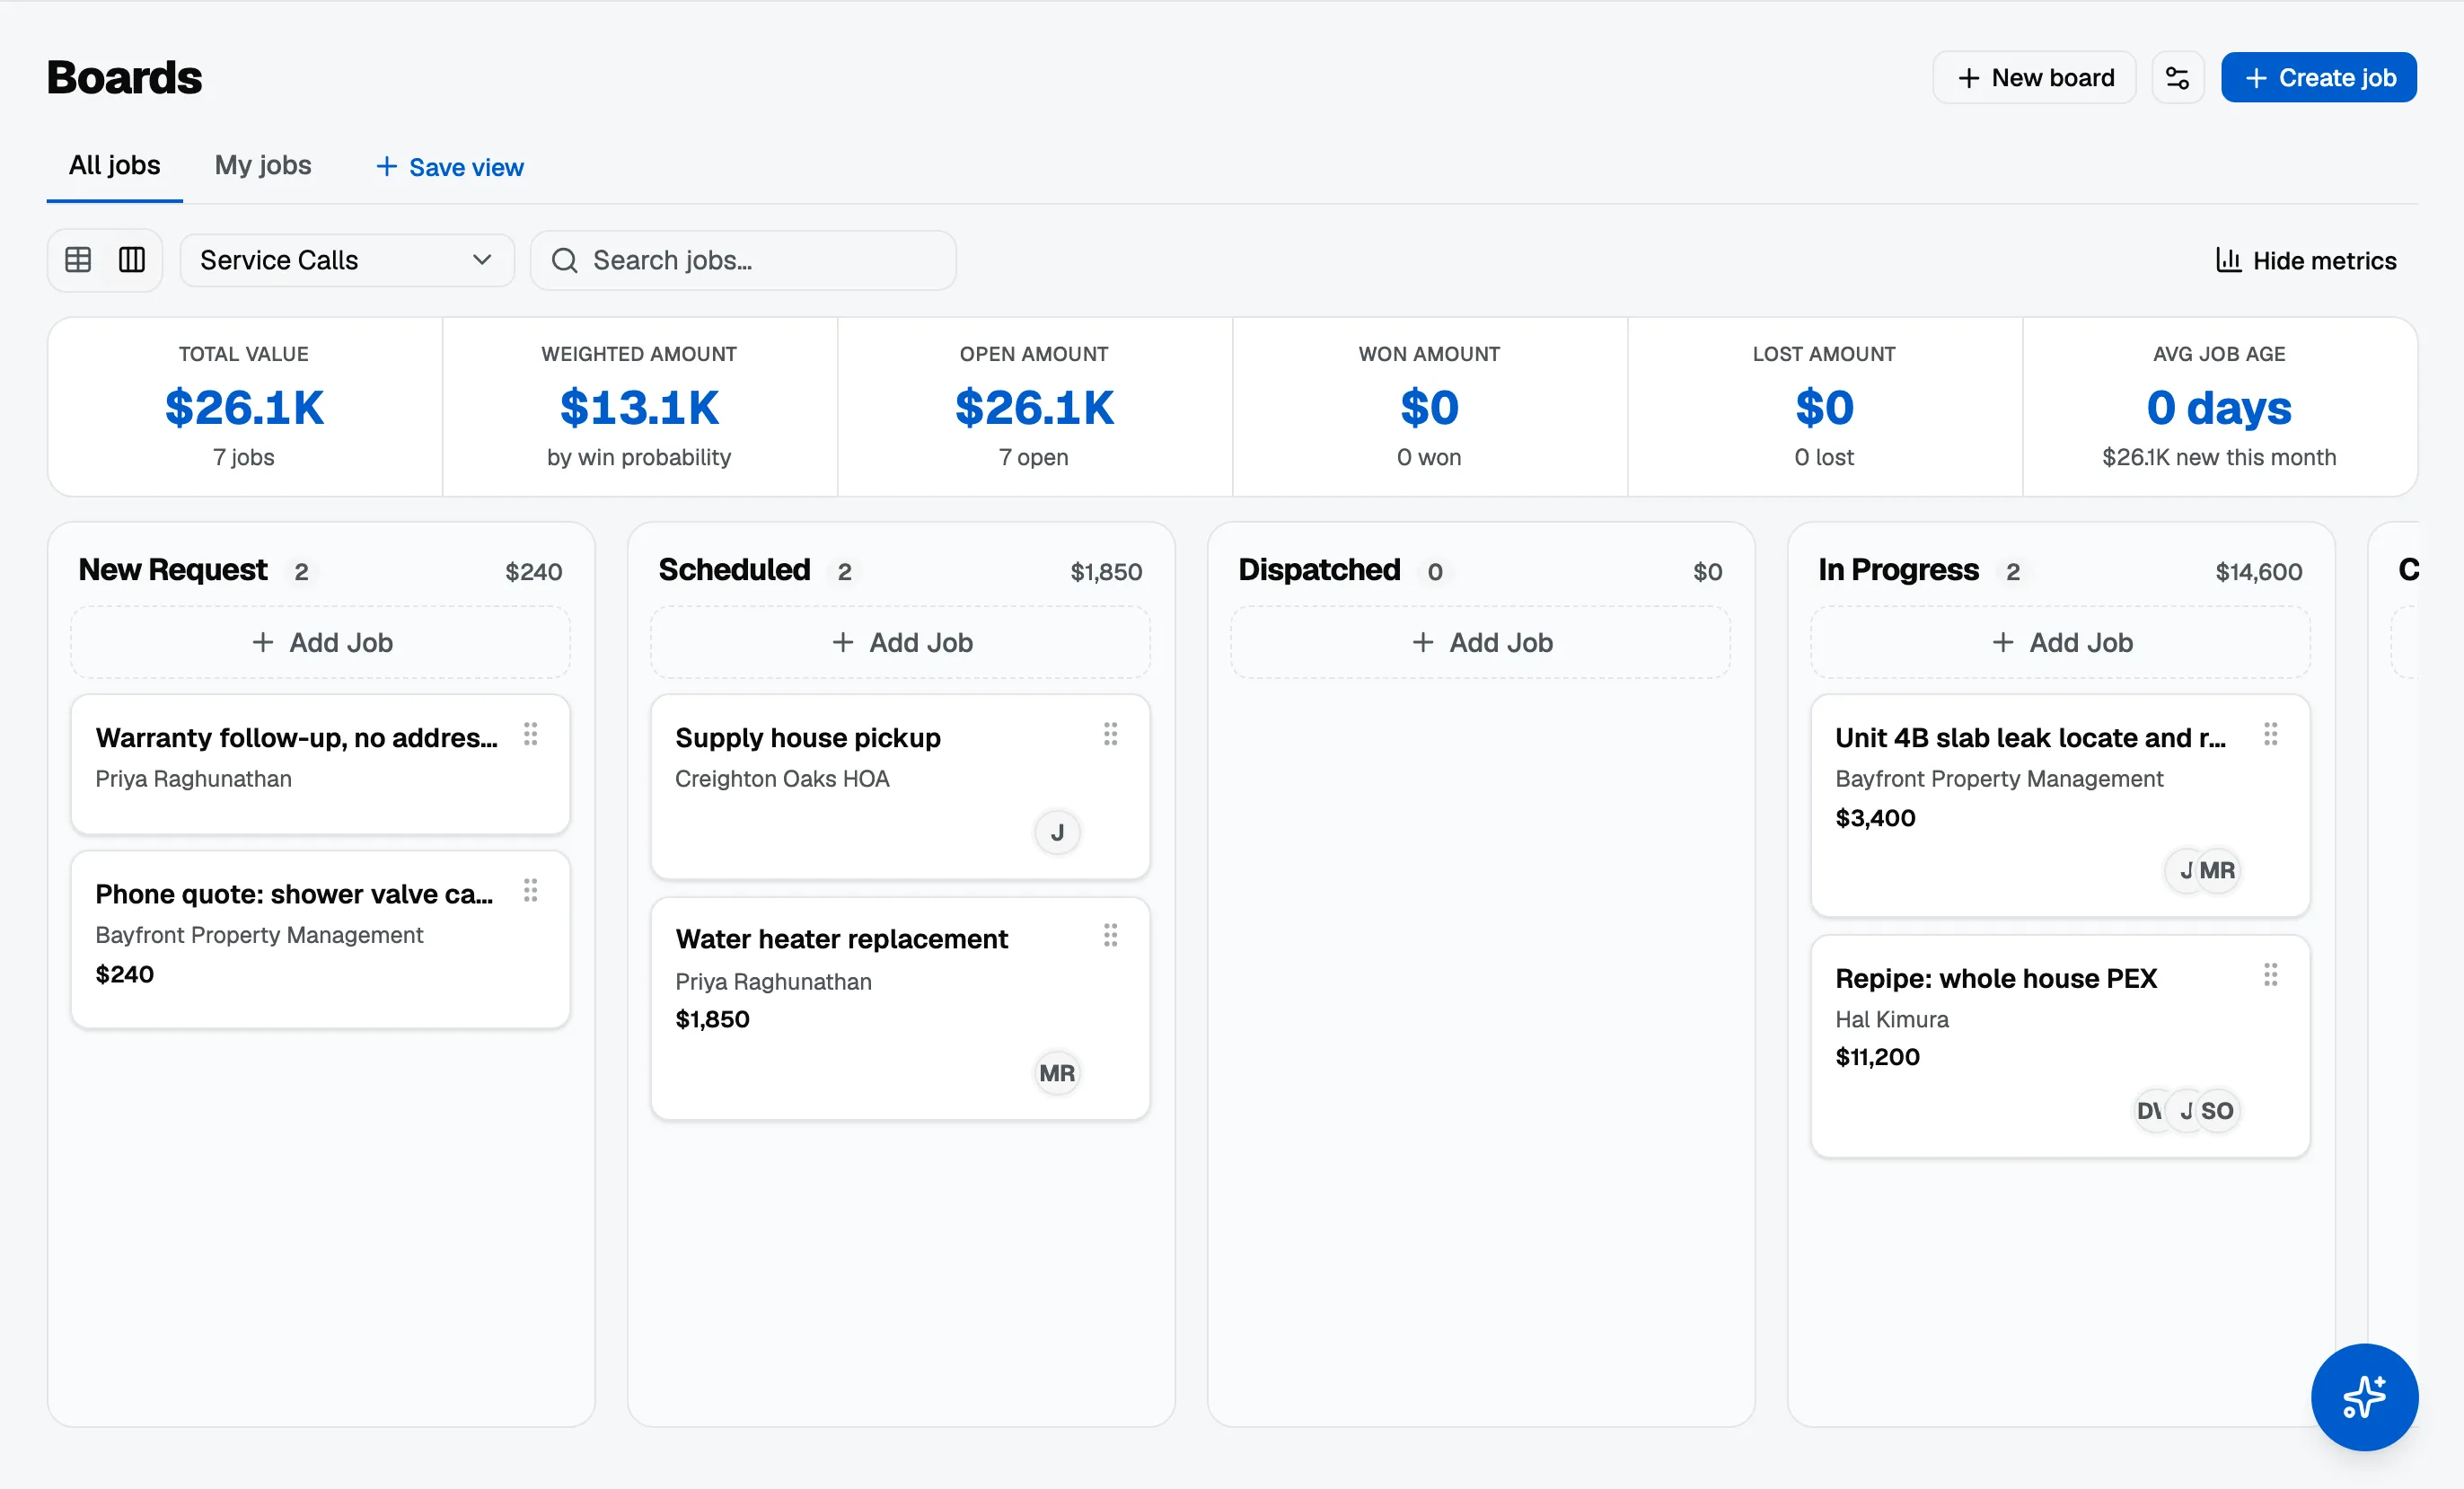Image resolution: width=2464 pixels, height=1489 pixels.
Task: Add Job in In Progress column
Action: point(2061,642)
